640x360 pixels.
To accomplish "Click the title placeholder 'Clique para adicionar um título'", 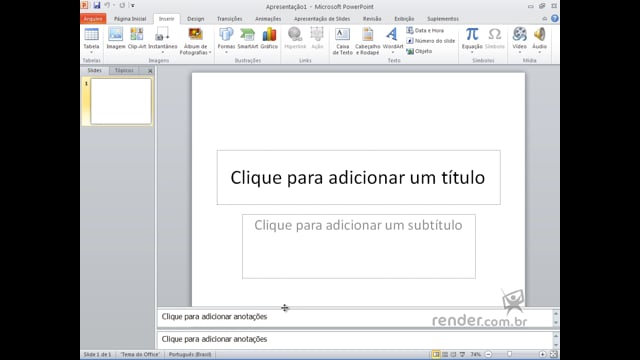I will coord(358,178).
